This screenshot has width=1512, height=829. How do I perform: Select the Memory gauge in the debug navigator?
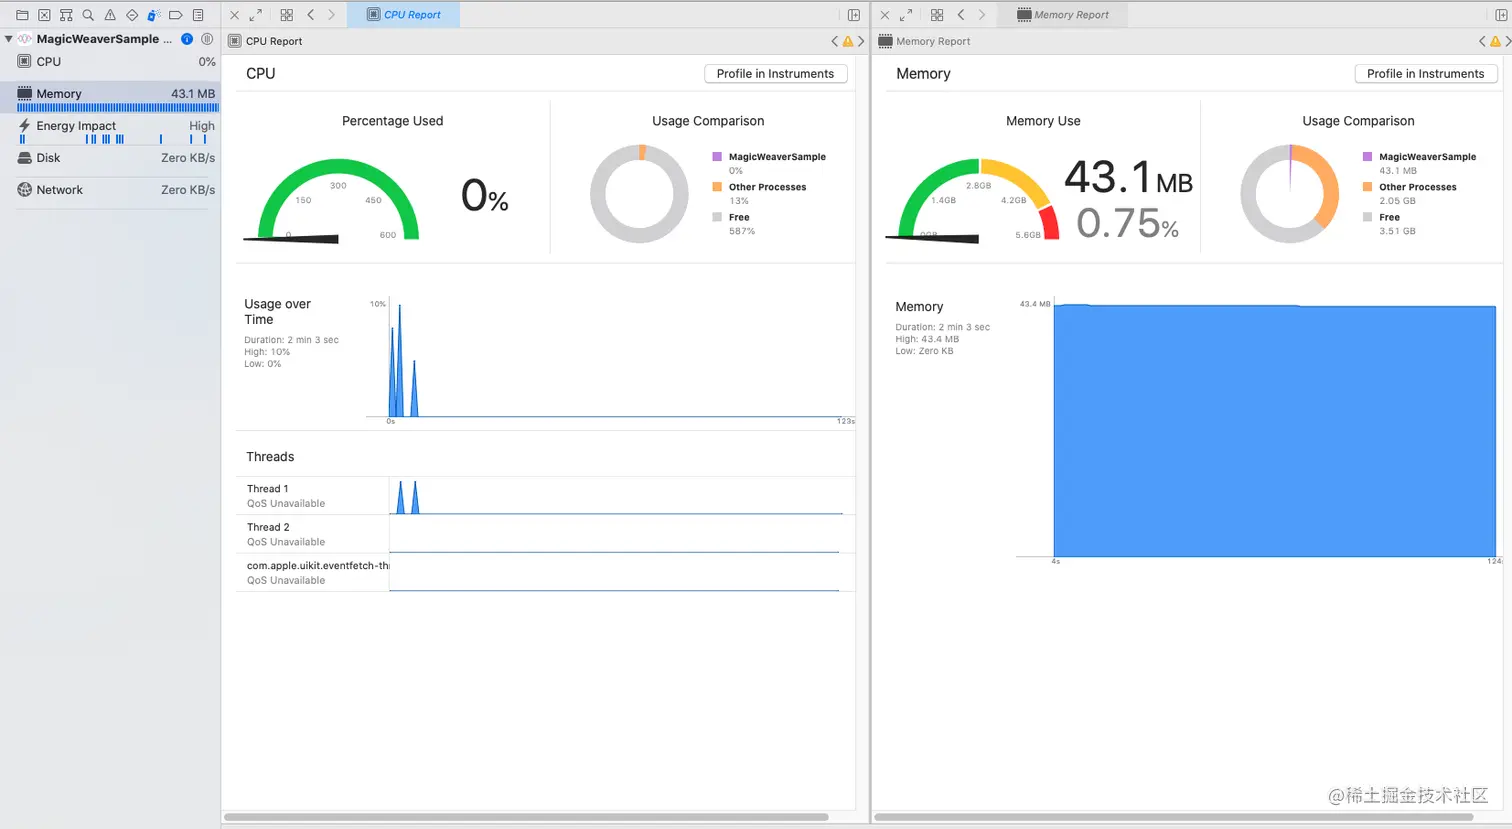pos(110,97)
